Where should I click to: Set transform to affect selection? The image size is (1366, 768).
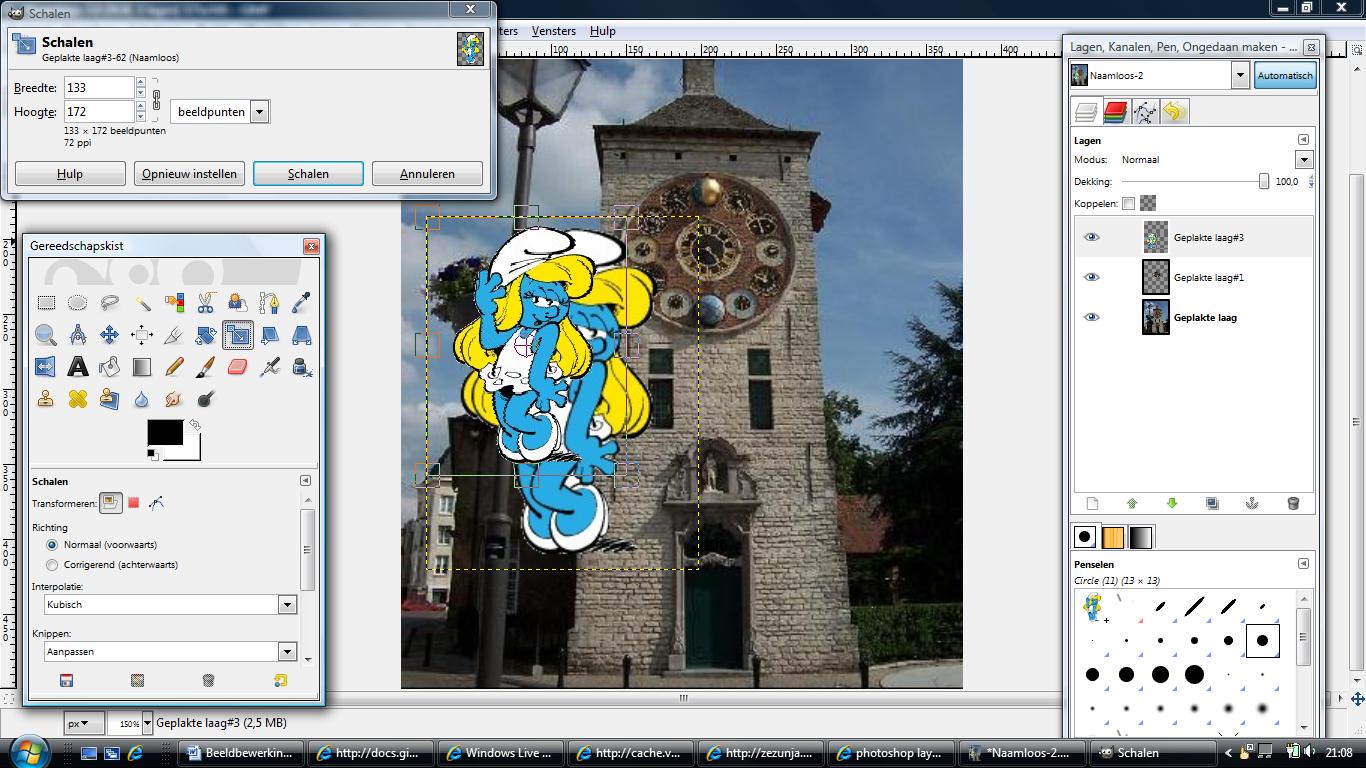pyautogui.click(x=133, y=503)
